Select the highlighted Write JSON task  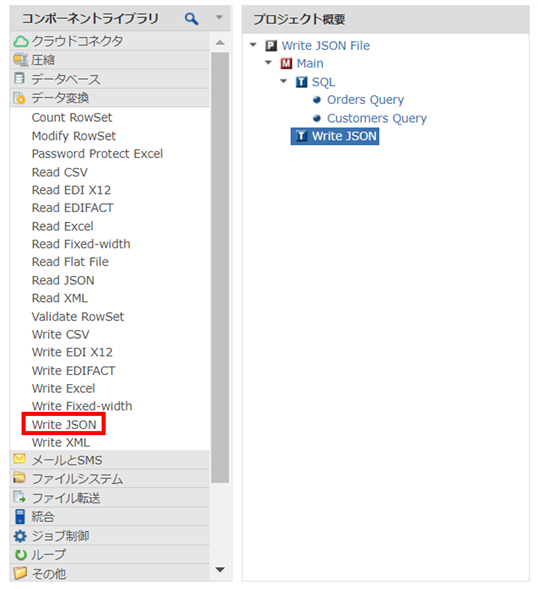tap(335, 136)
